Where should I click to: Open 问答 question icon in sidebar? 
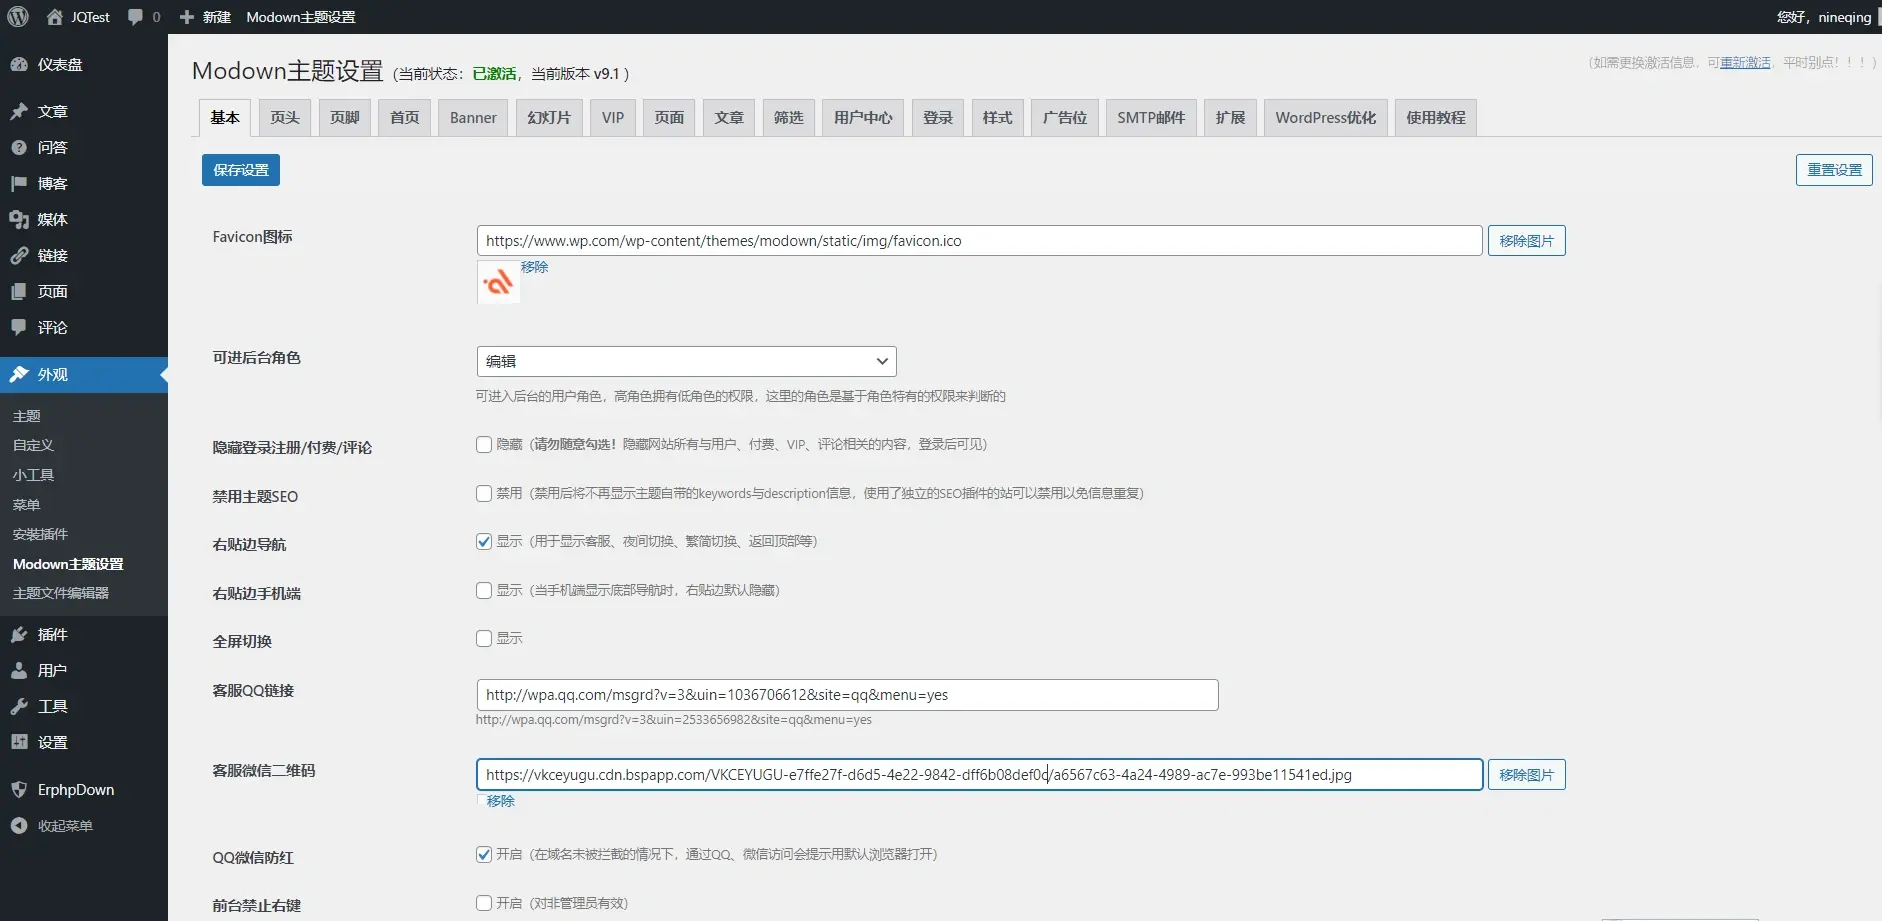tap(19, 147)
